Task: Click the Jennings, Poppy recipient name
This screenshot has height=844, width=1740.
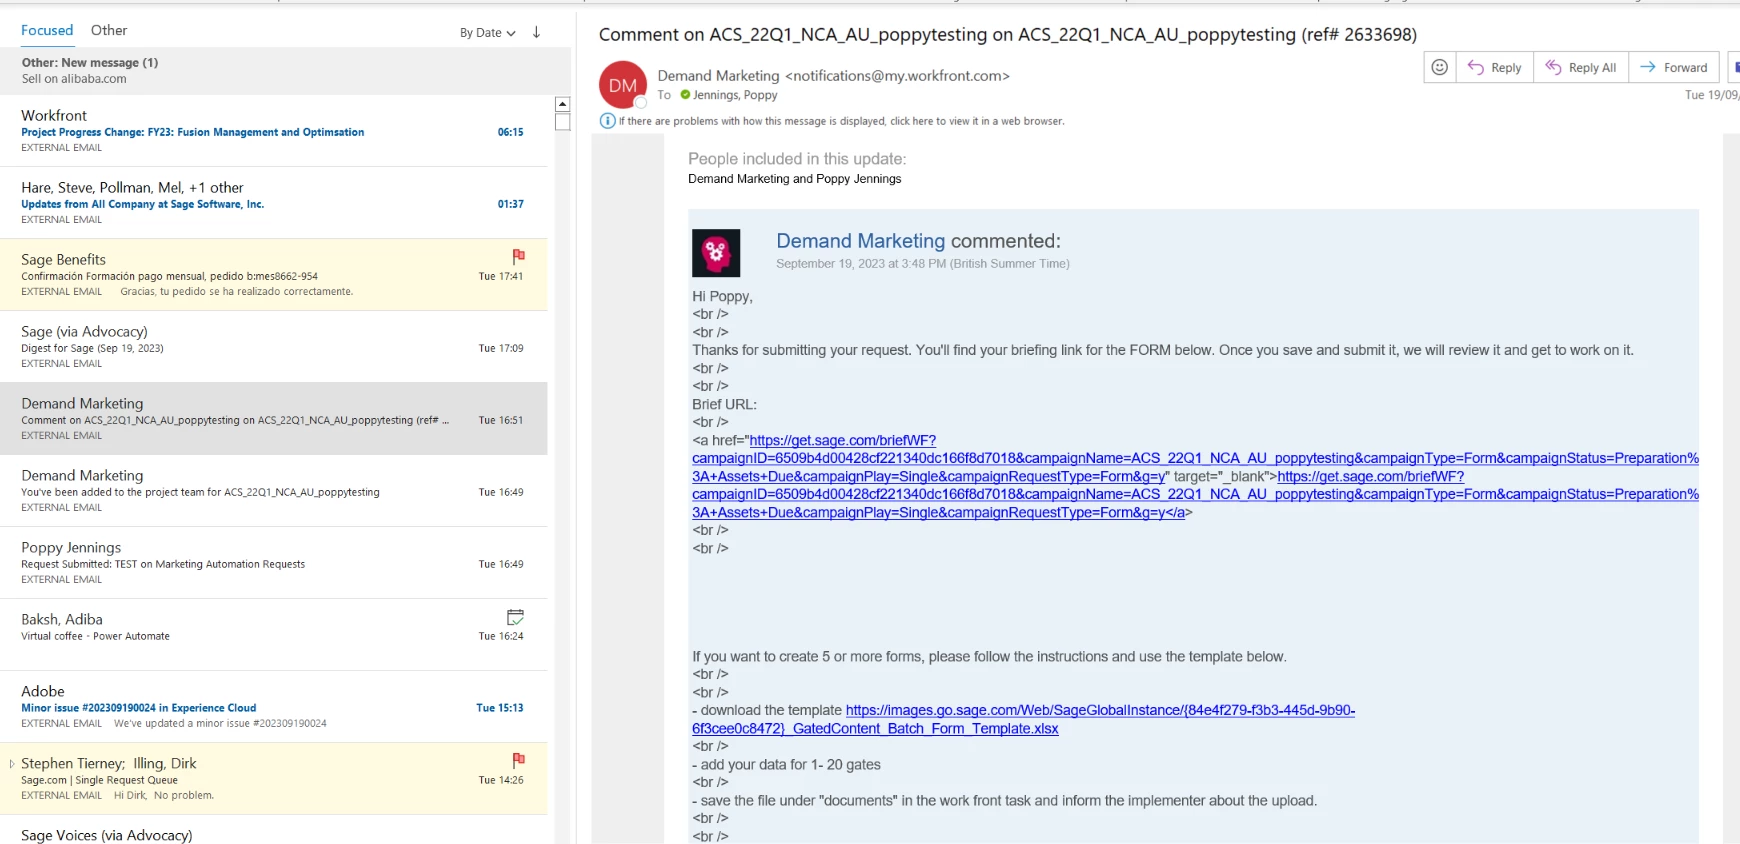Action: point(735,95)
